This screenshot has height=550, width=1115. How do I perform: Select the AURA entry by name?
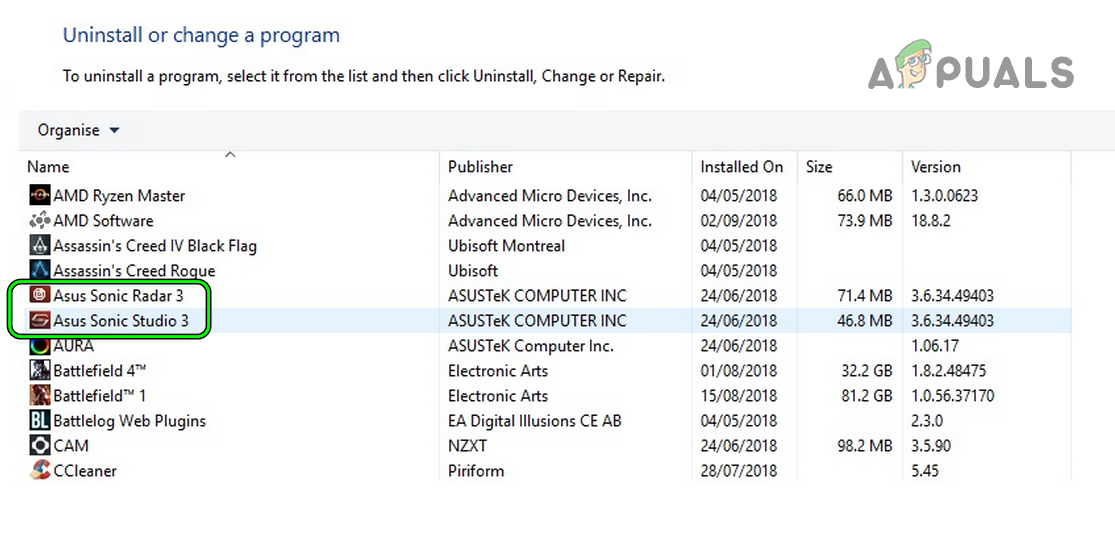73,346
